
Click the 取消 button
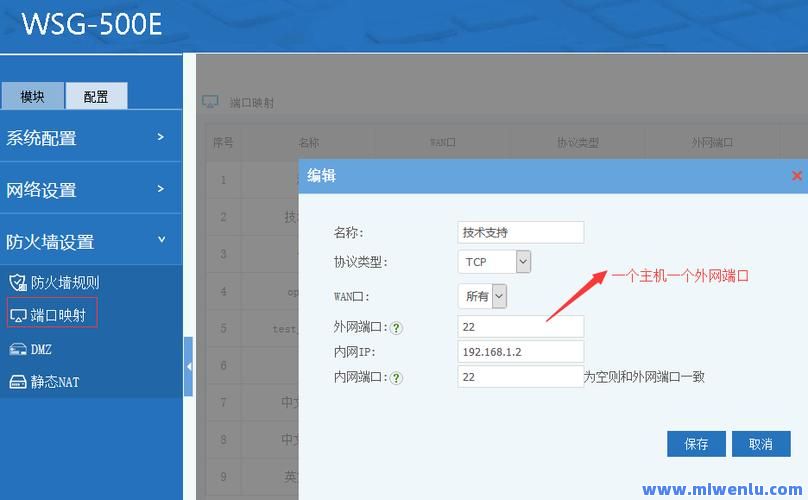coord(761,444)
